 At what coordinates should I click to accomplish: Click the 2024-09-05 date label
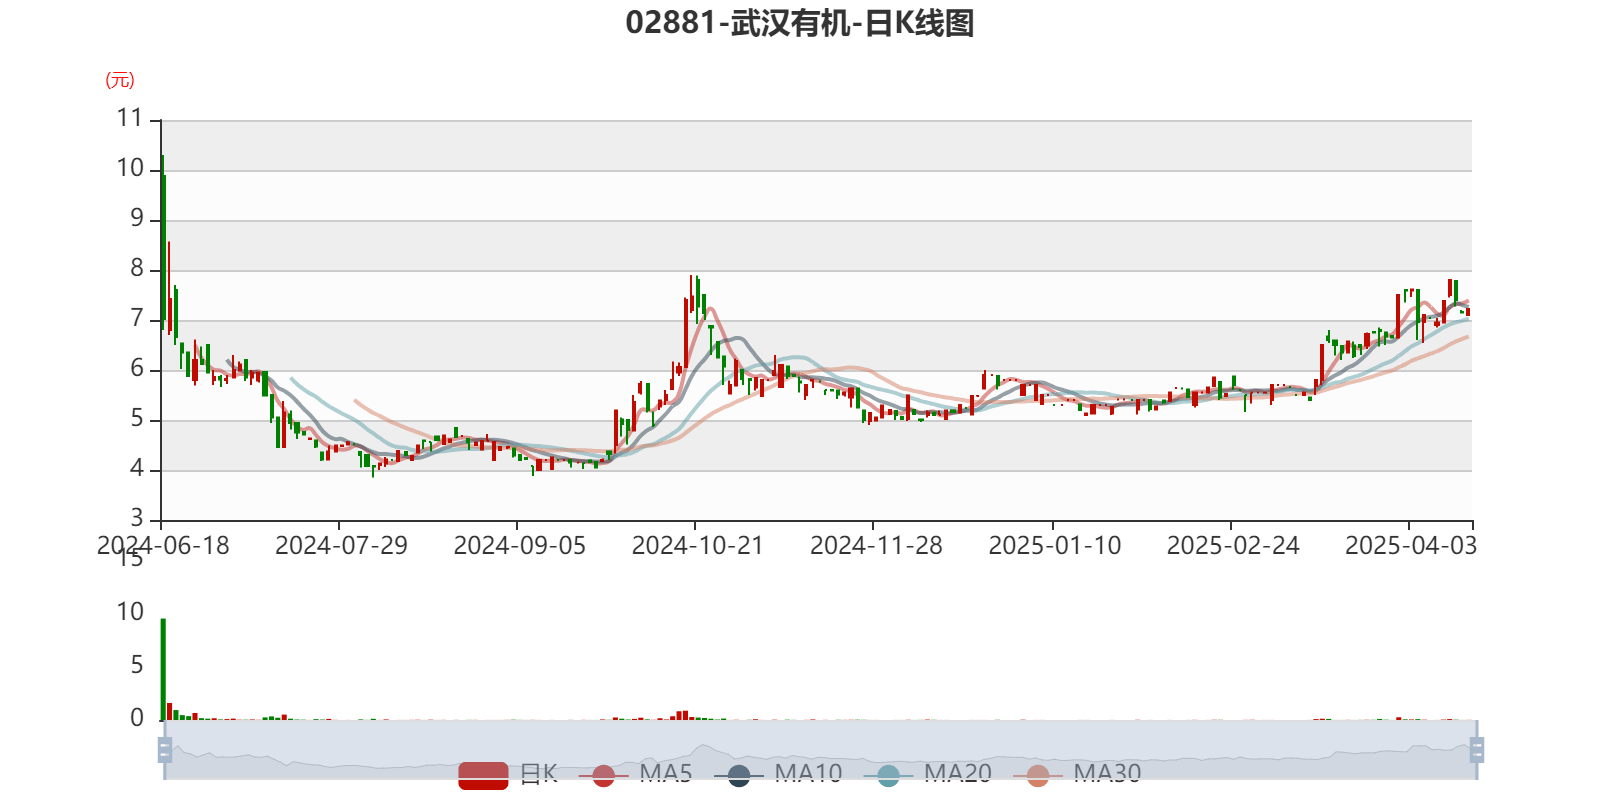pos(519,546)
